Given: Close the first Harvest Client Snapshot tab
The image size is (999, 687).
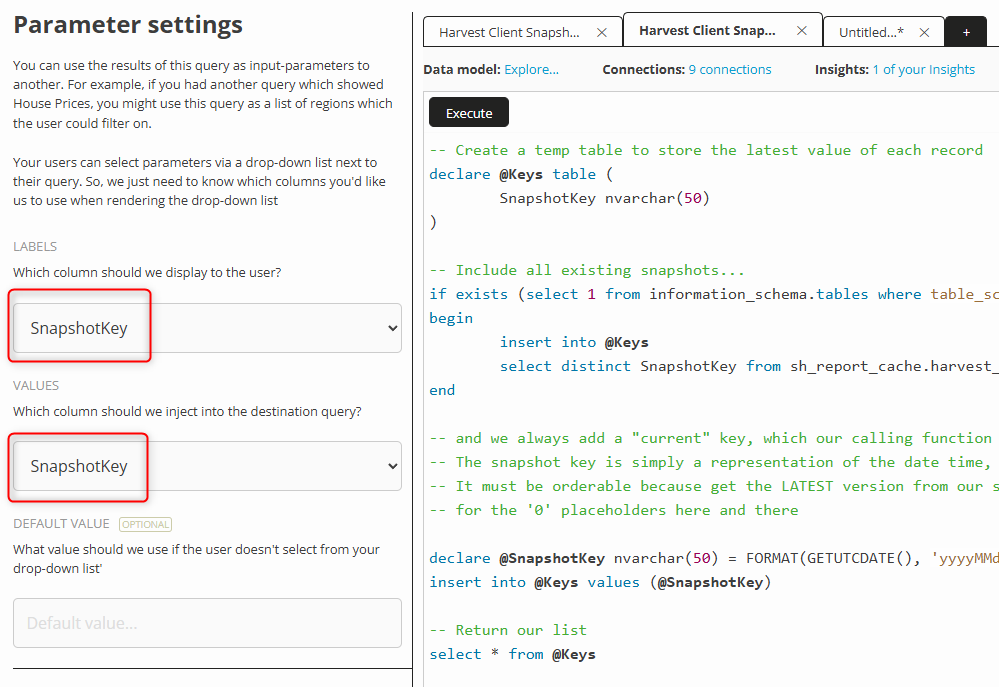Looking at the screenshot, I should [x=601, y=32].
